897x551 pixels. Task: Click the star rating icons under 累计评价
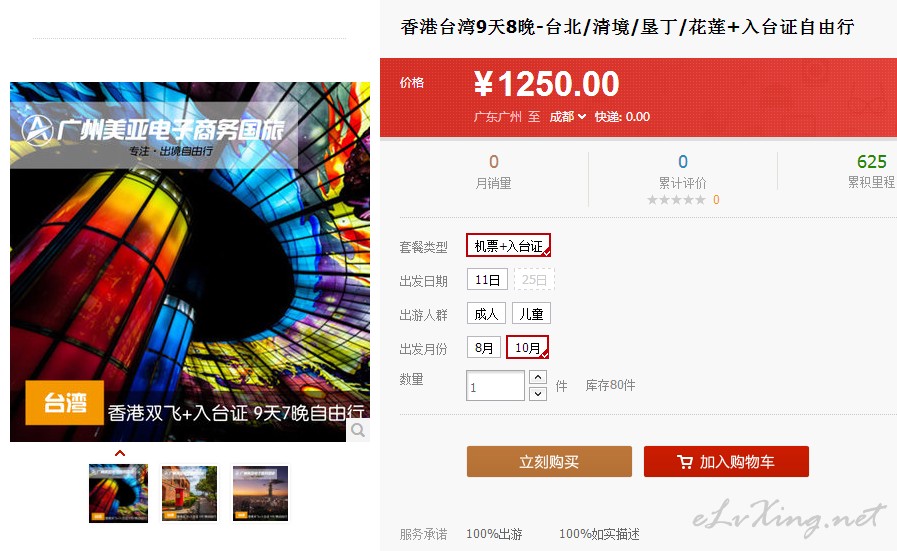[x=676, y=200]
